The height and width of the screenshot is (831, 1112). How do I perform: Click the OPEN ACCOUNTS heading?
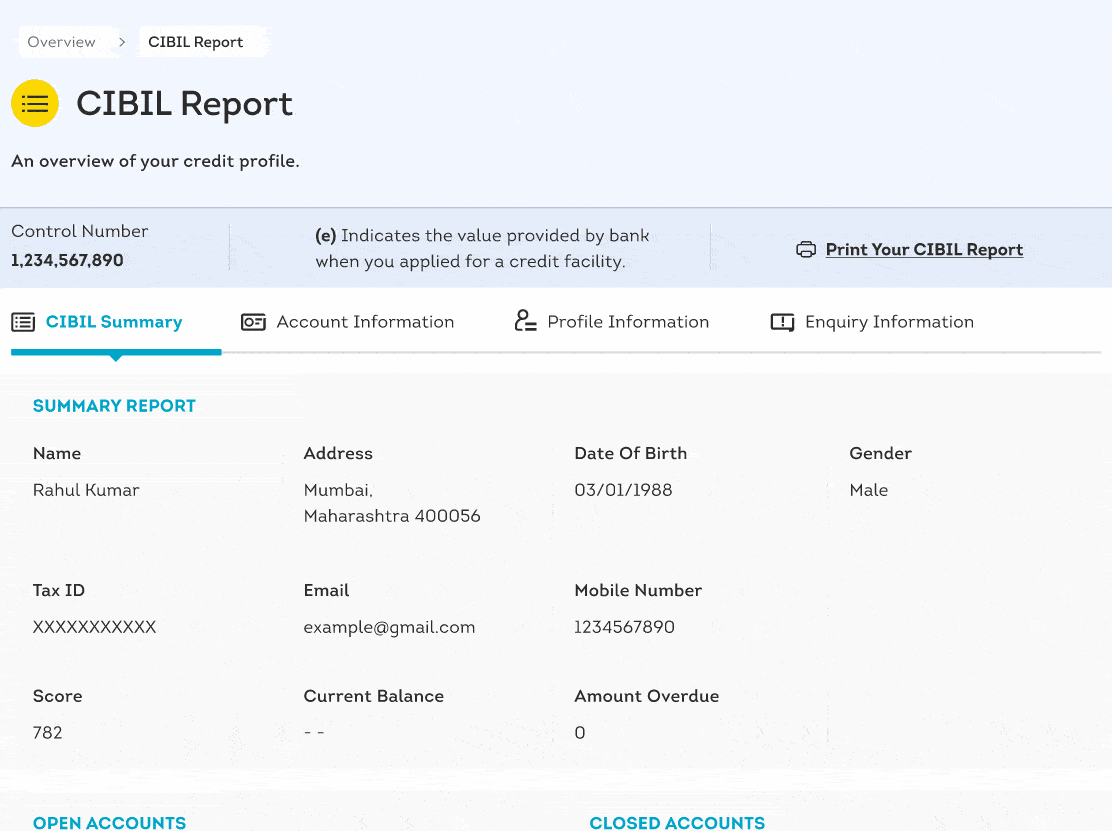click(109, 822)
